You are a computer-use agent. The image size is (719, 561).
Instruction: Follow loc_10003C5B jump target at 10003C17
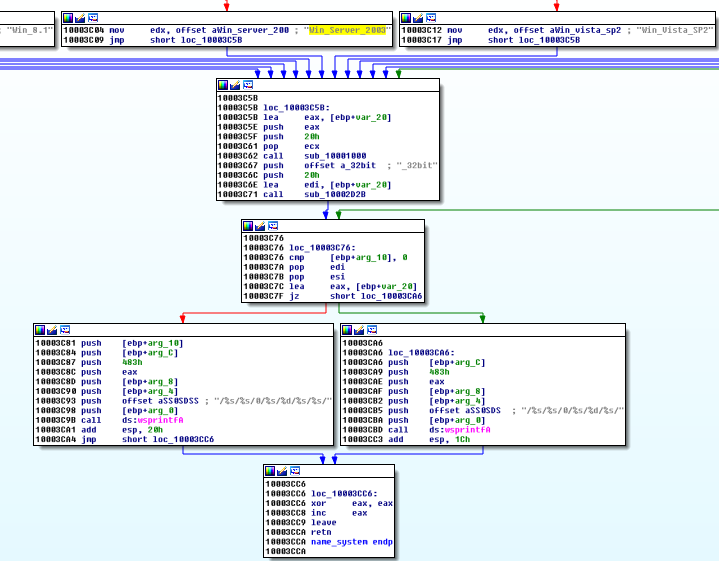549,40
